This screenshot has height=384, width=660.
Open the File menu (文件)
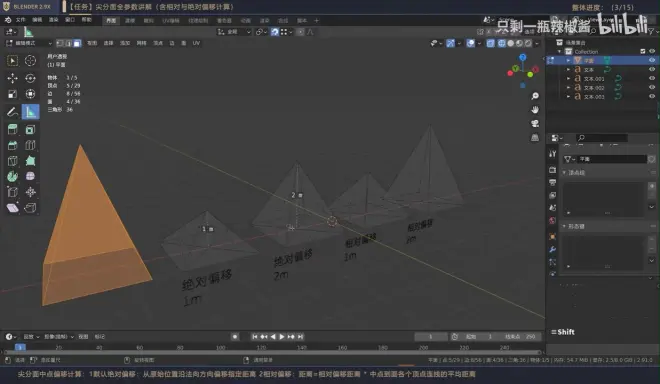[x=20, y=20]
